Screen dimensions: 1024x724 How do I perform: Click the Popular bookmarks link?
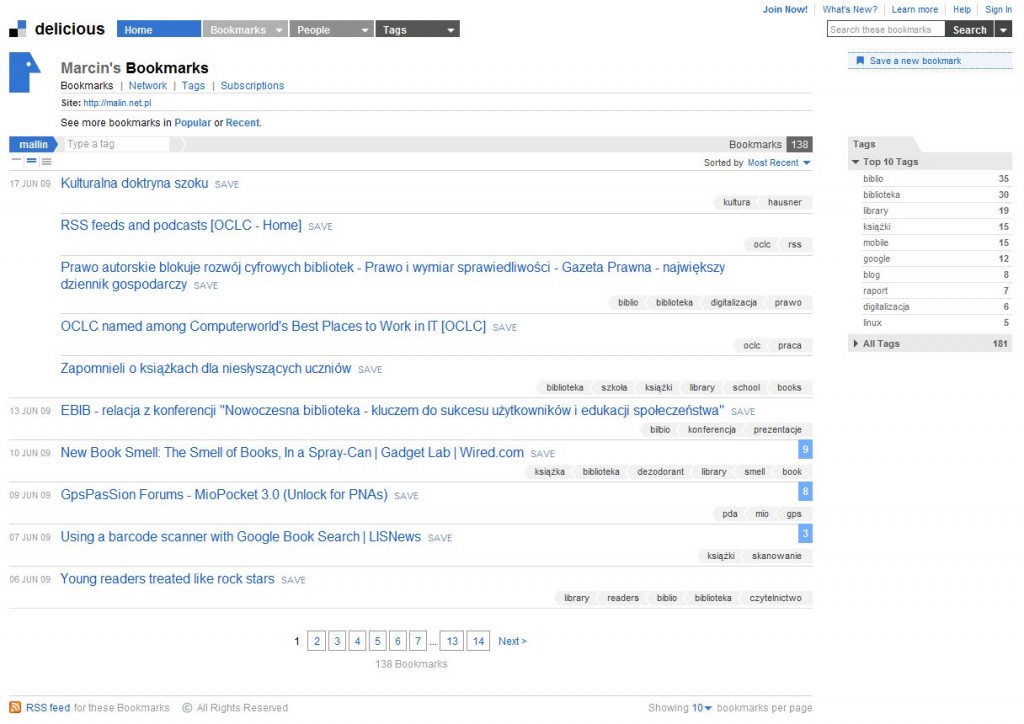[x=193, y=123]
